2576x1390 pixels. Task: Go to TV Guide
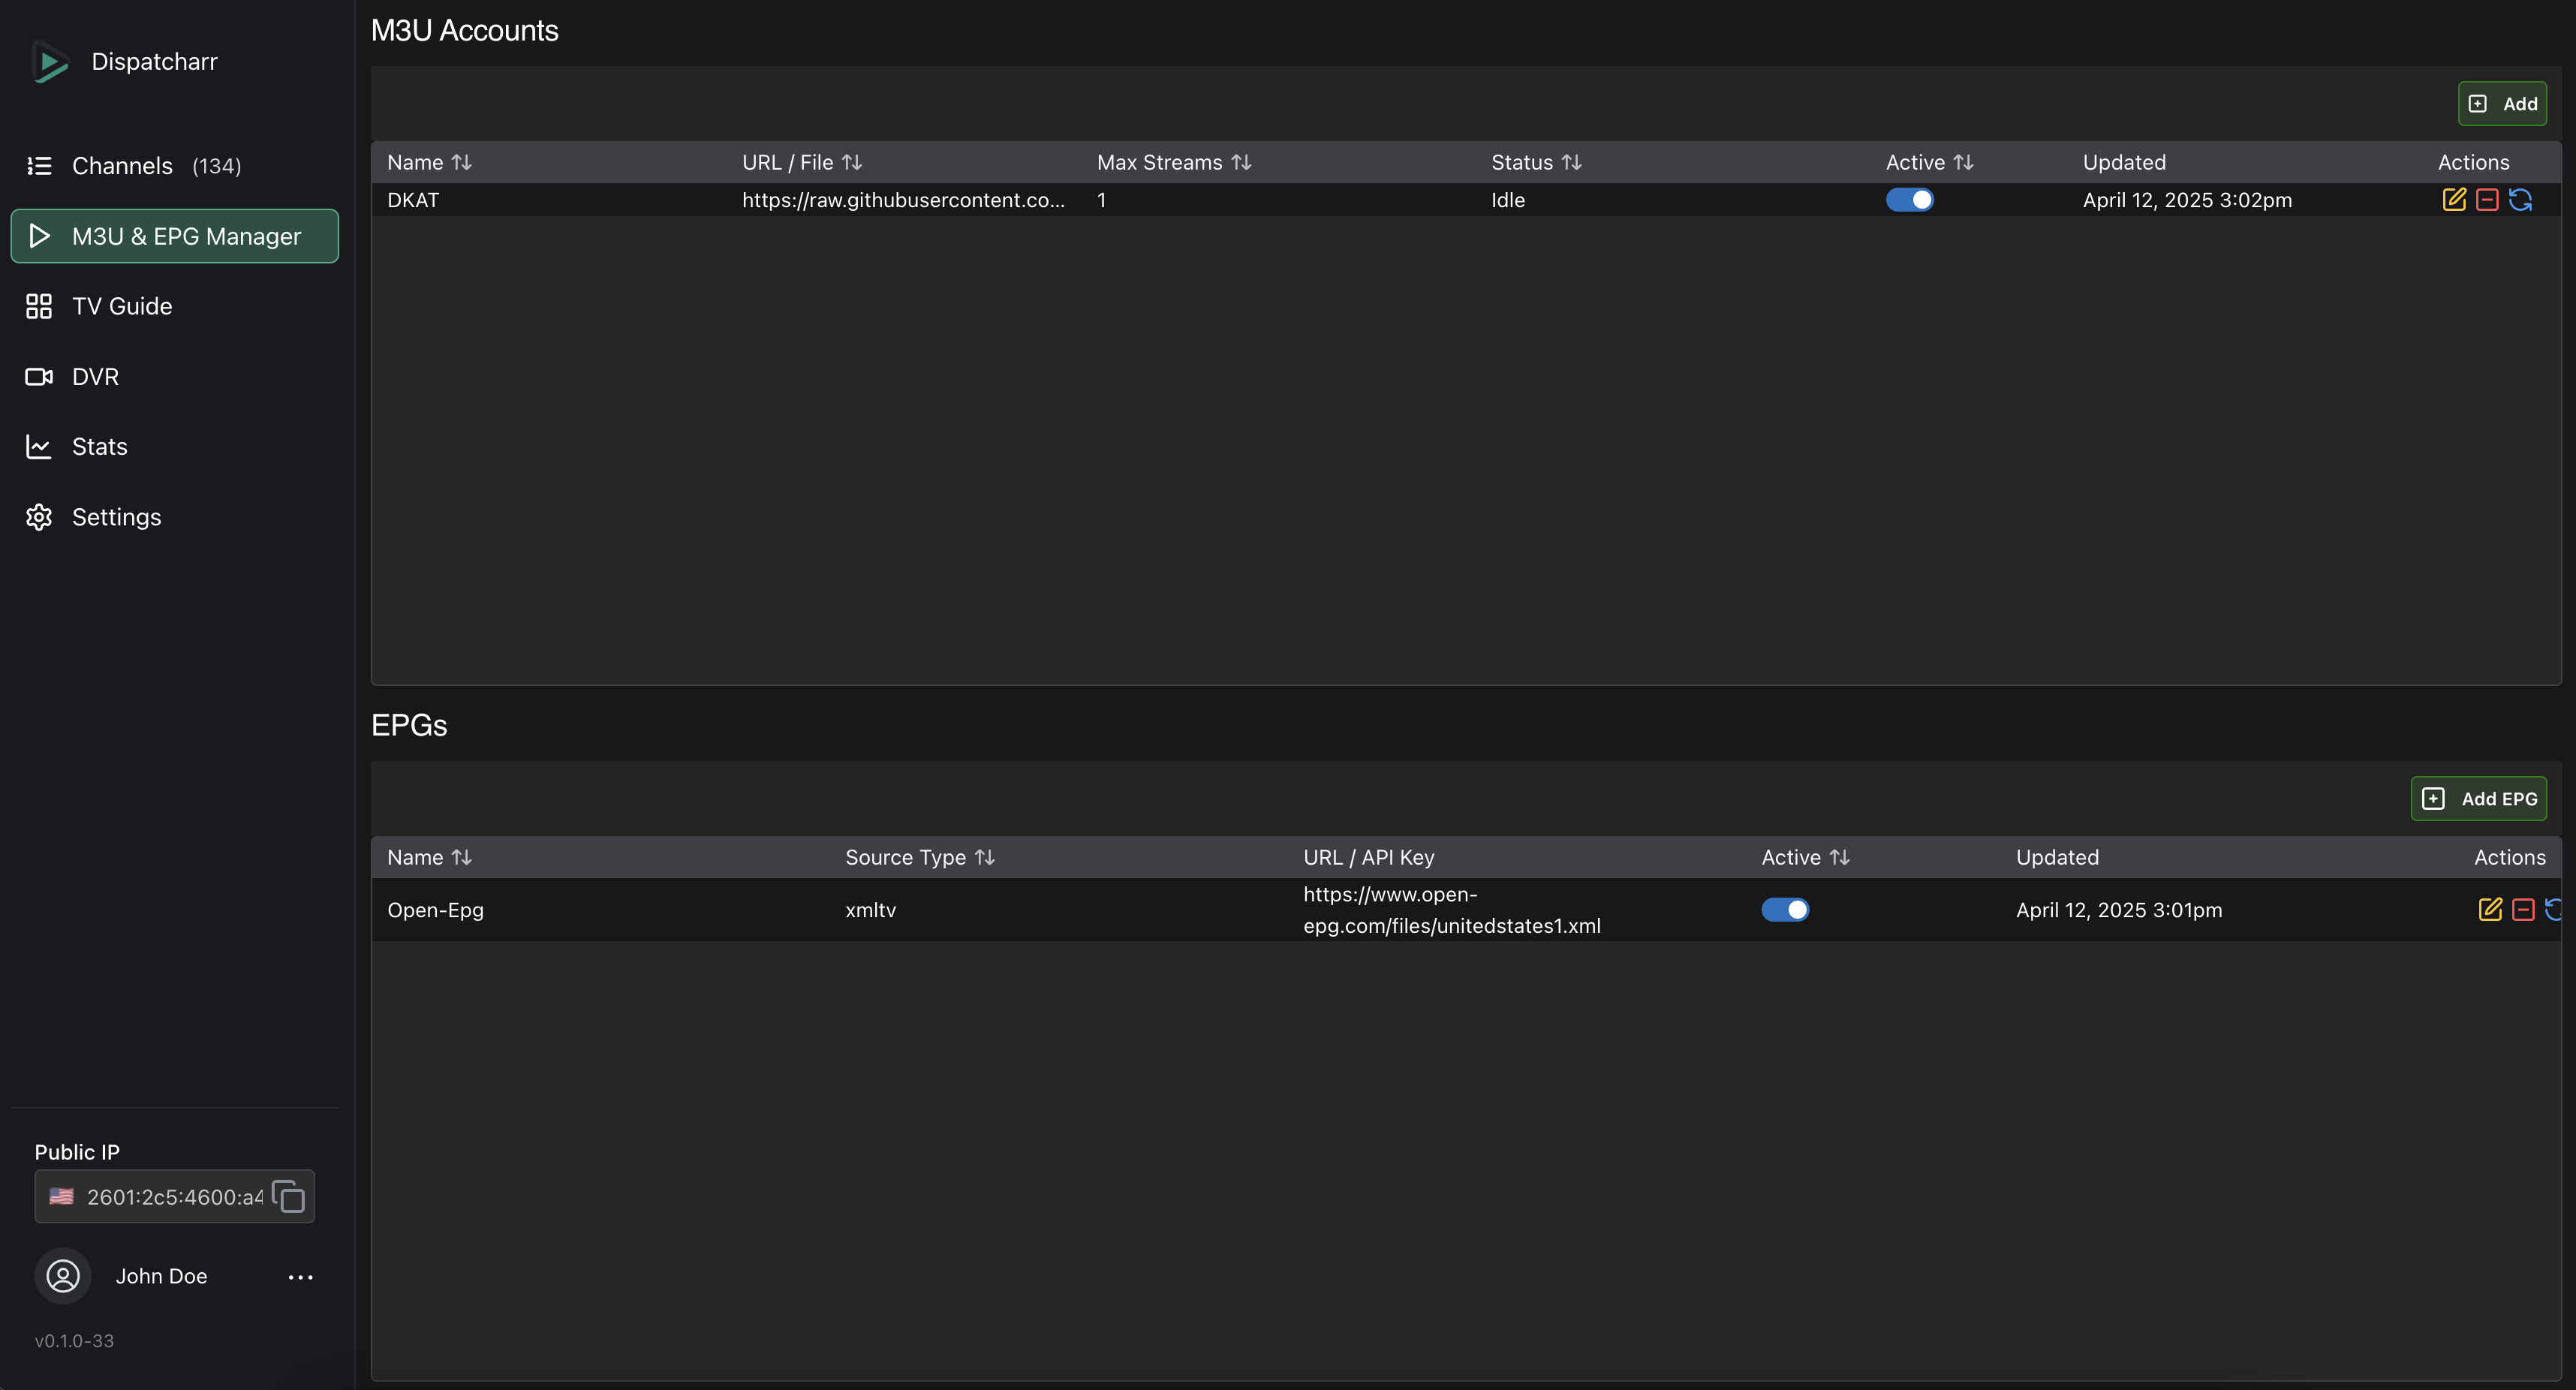(x=122, y=306)
